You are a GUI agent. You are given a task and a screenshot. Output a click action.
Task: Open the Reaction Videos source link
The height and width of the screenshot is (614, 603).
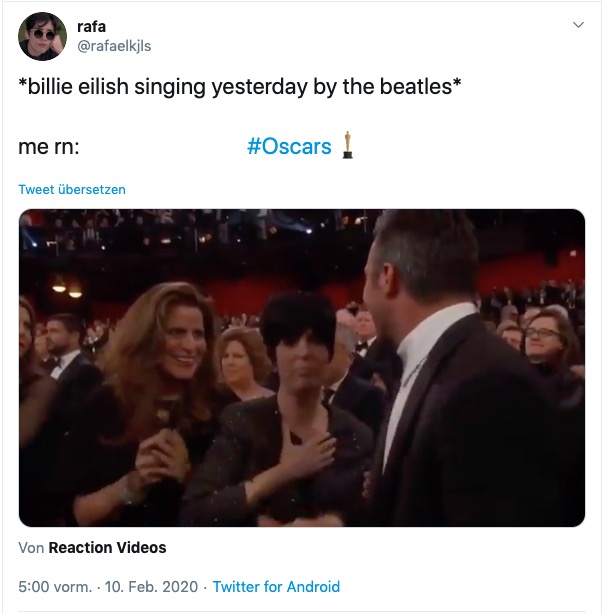click(107, 547)
